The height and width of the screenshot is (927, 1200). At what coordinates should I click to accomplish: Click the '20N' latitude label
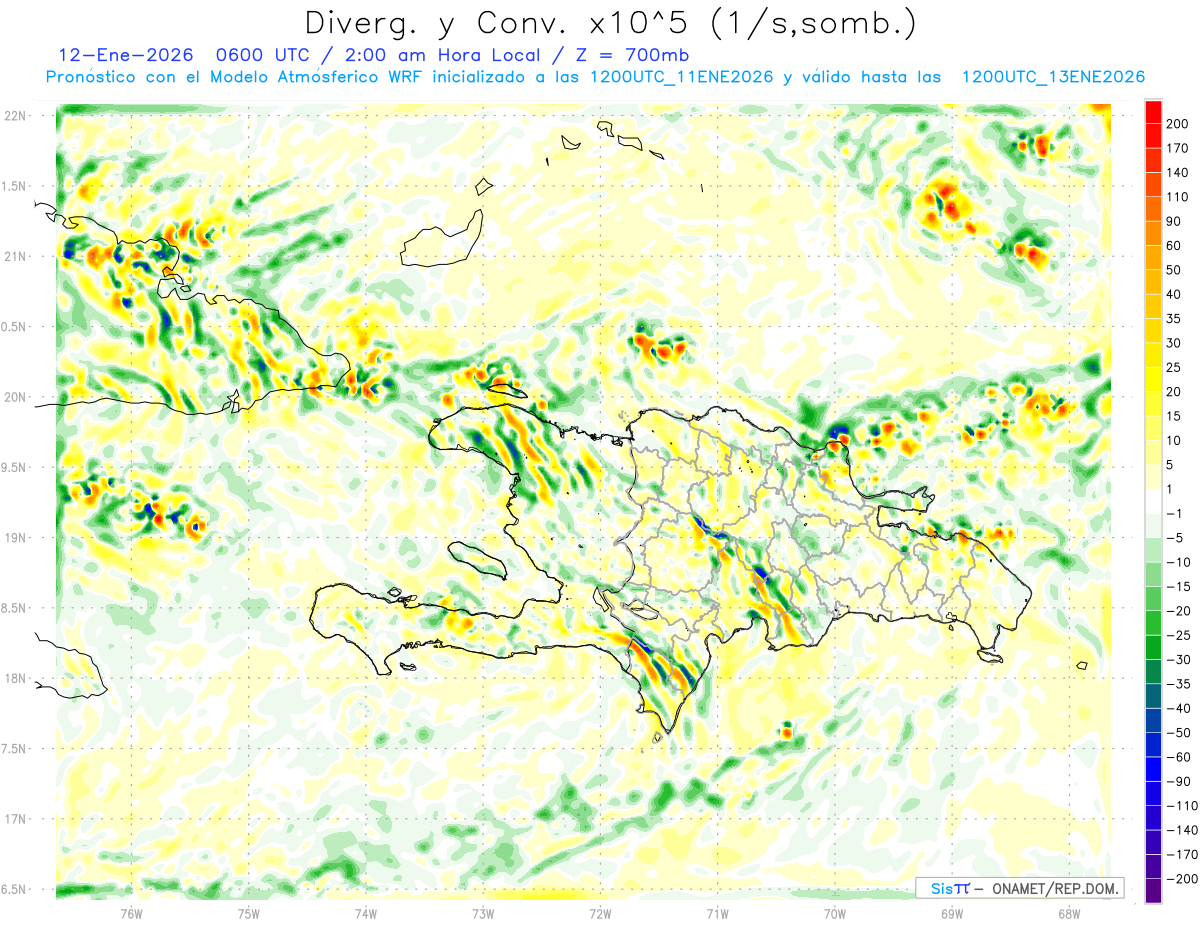tap(16, 397)
